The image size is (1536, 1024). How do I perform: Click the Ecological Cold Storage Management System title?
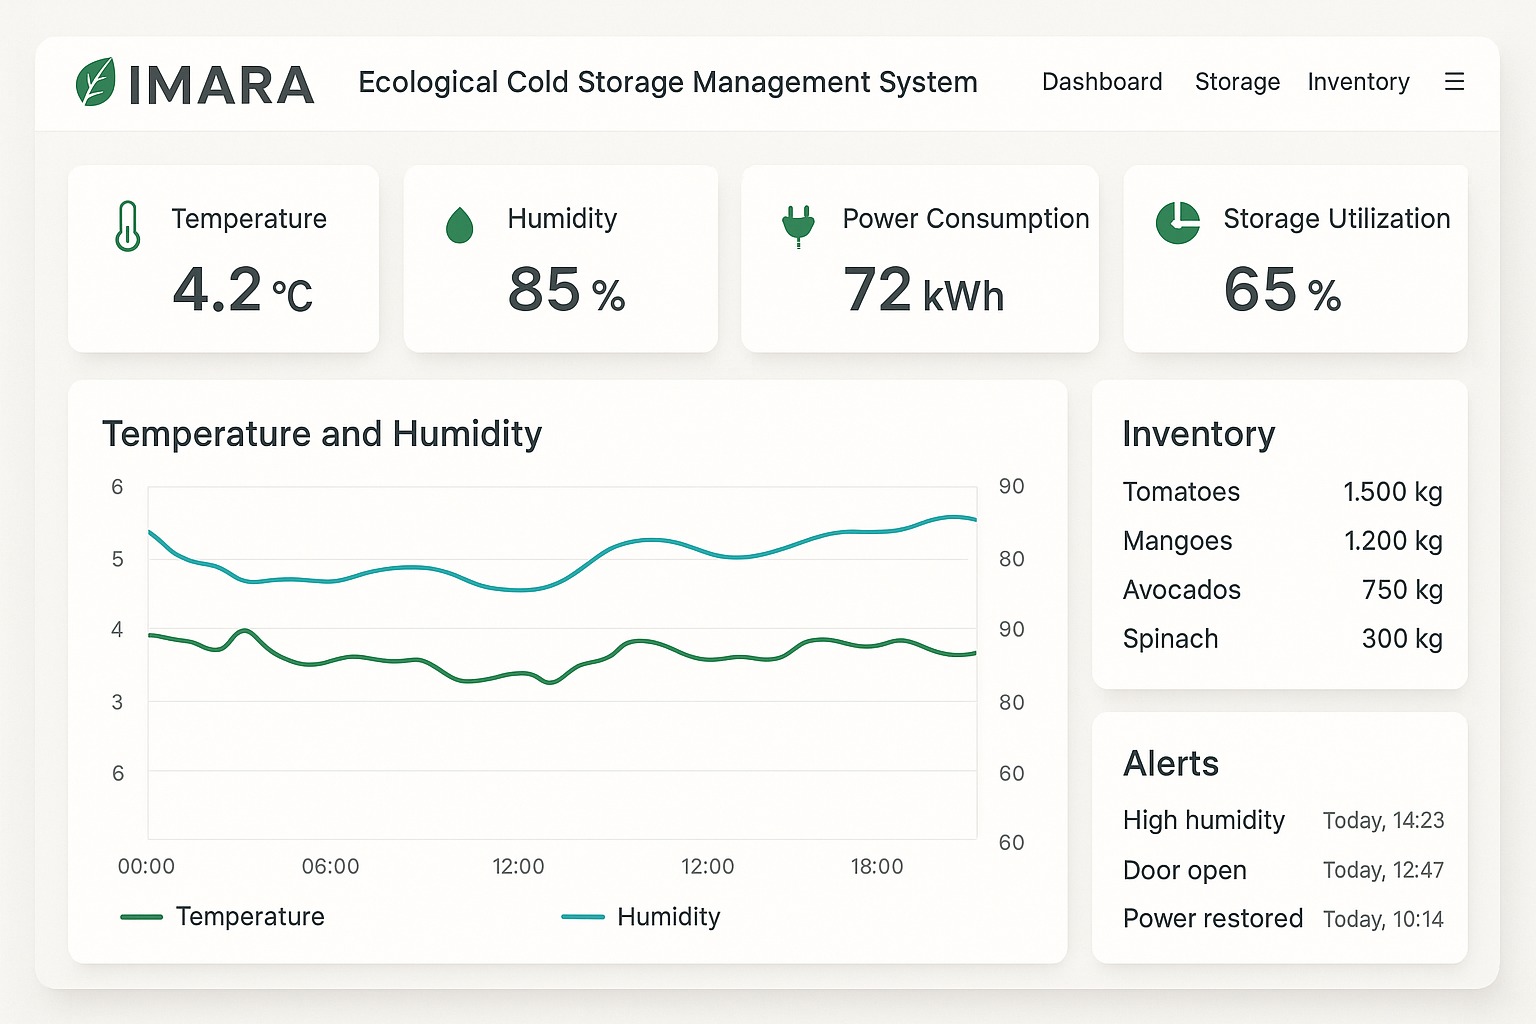pyautogui.click(x=668, y=82)
